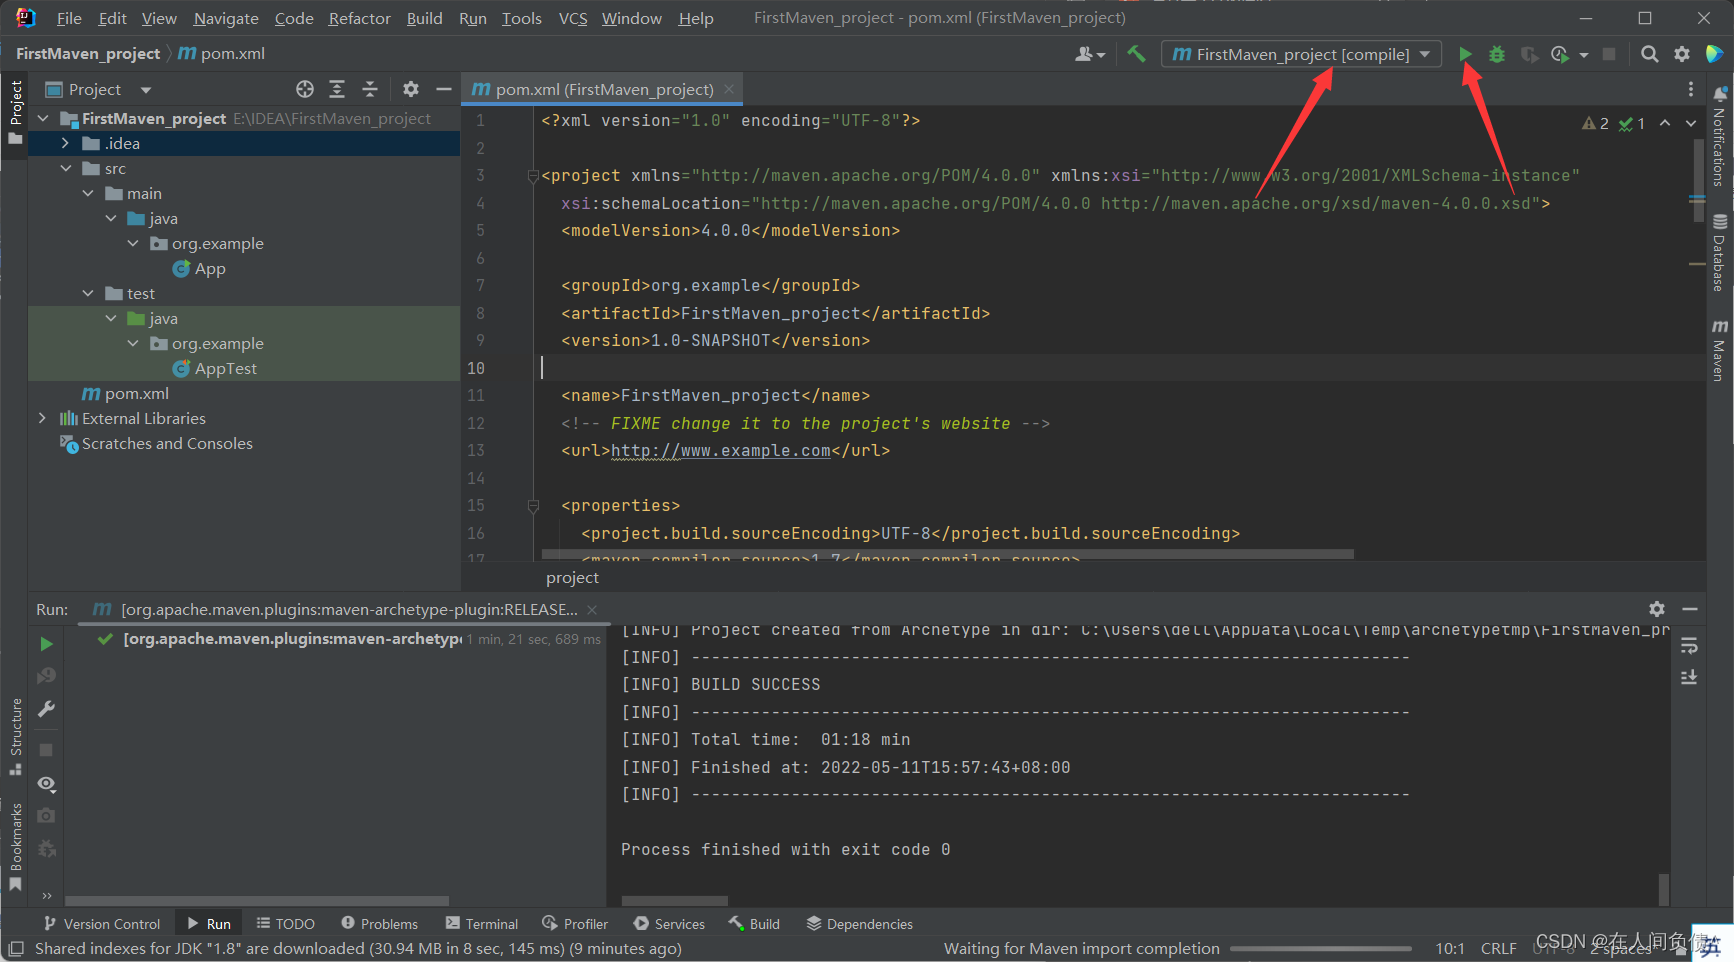1734x962 pixels.
Task: Open the File menu
Action: [69, 18]
